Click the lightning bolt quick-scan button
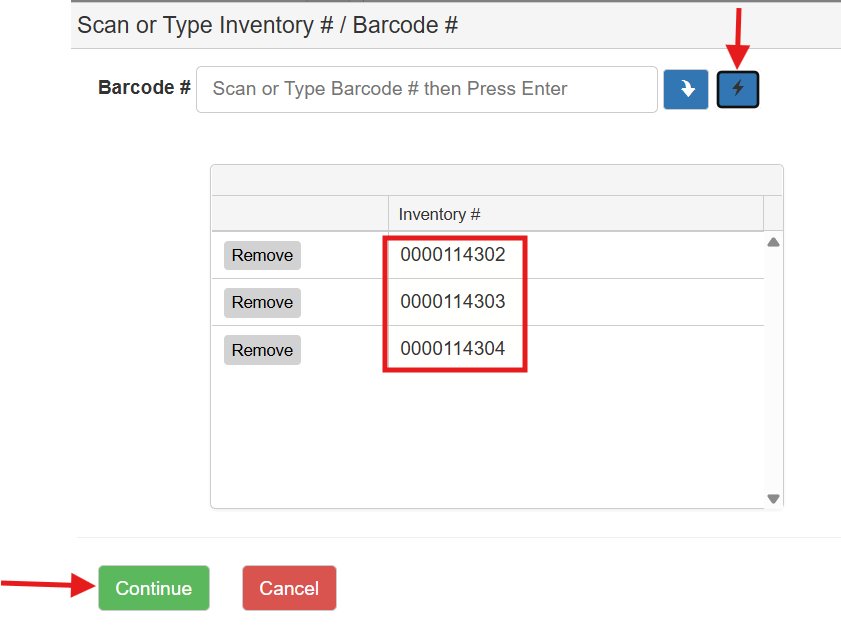Screen dimensions: 841x627 click(738, 89)
